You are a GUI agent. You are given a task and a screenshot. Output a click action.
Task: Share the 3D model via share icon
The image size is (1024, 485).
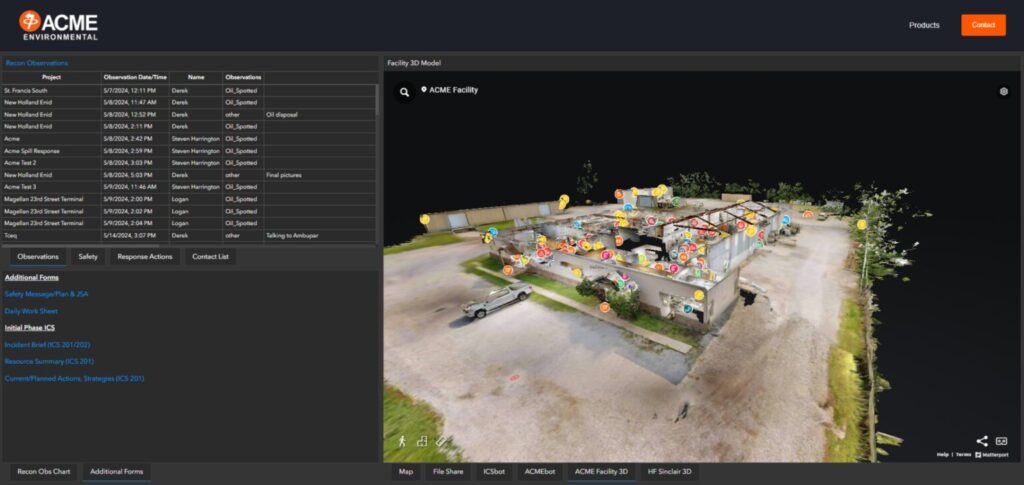[x=982, y=441]
